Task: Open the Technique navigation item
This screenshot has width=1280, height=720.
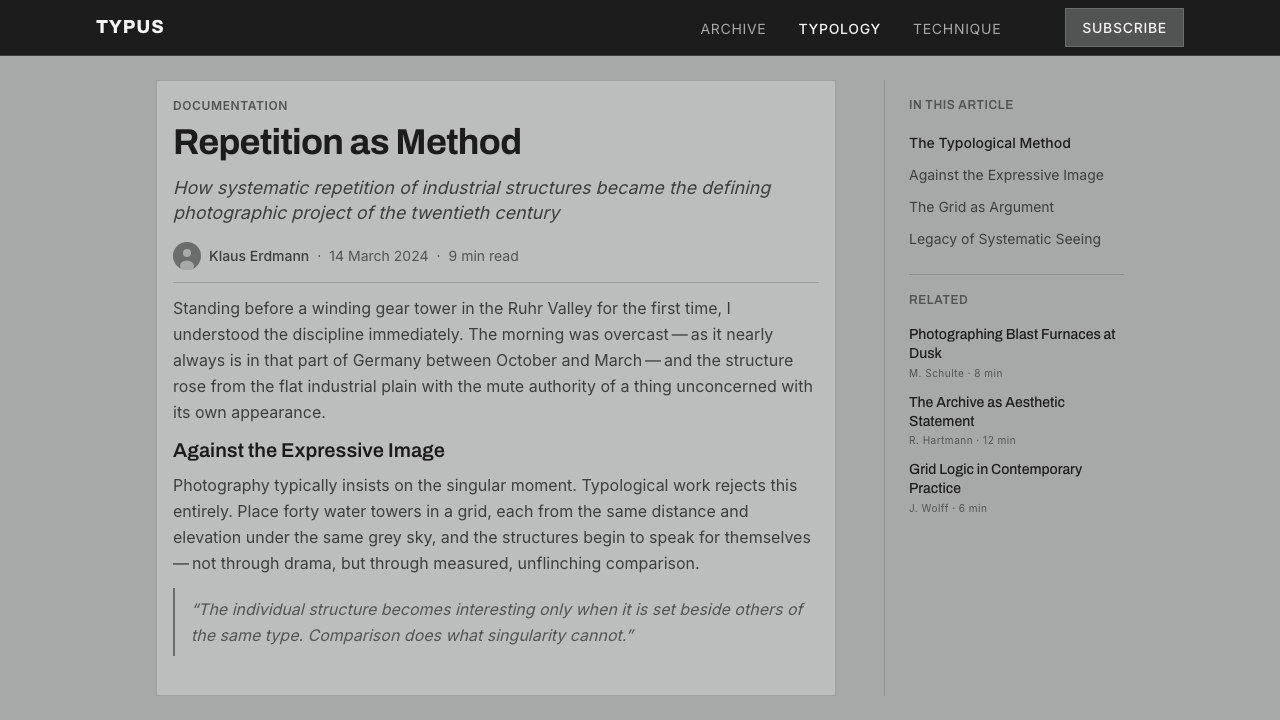Action: pos(957,29)
